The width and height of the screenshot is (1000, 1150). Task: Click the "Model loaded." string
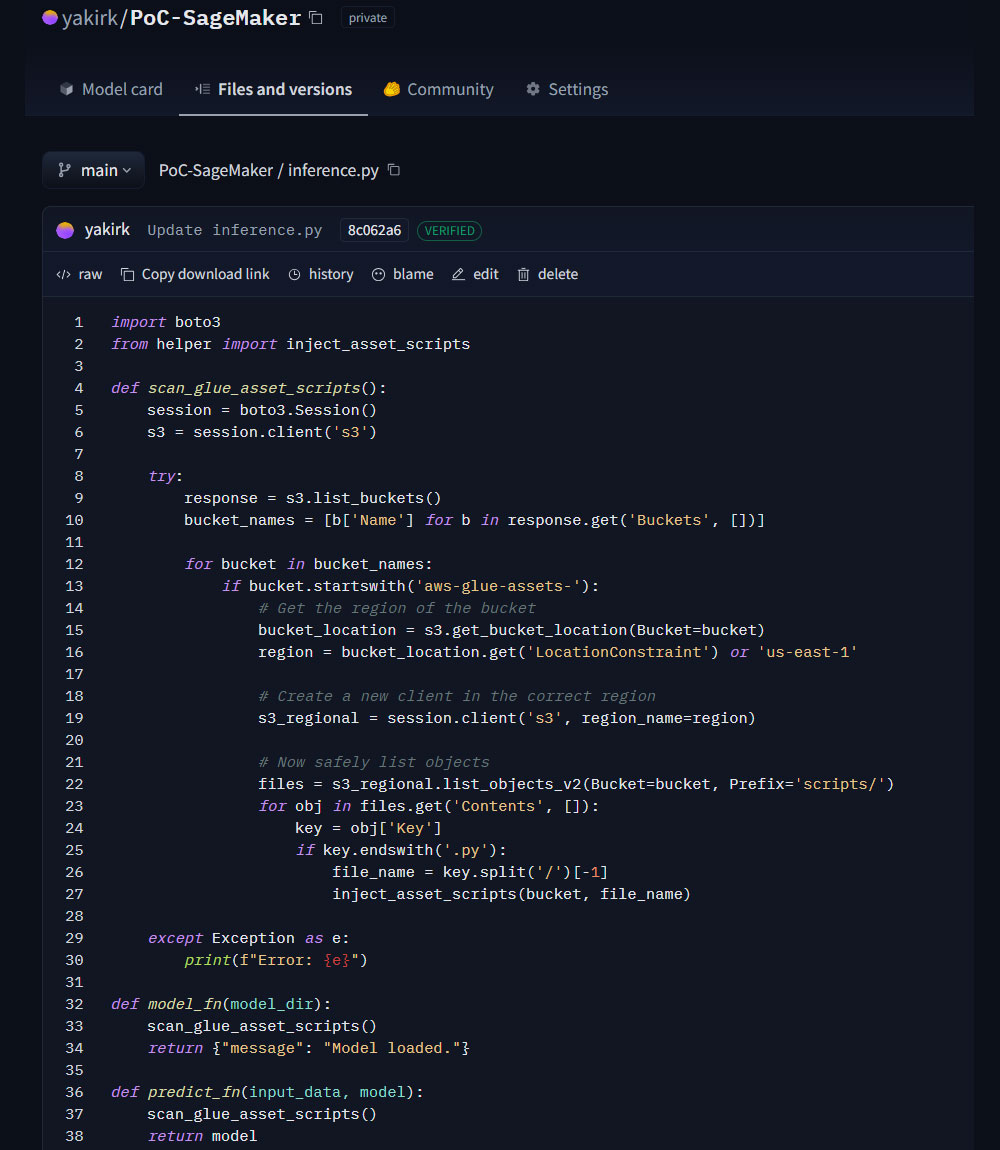[x=392, y=1048]
